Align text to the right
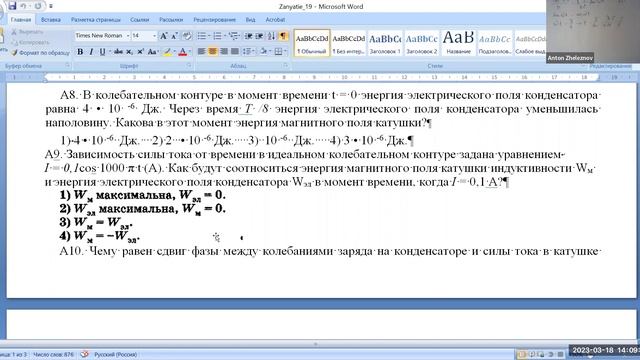 pos(223,51)
